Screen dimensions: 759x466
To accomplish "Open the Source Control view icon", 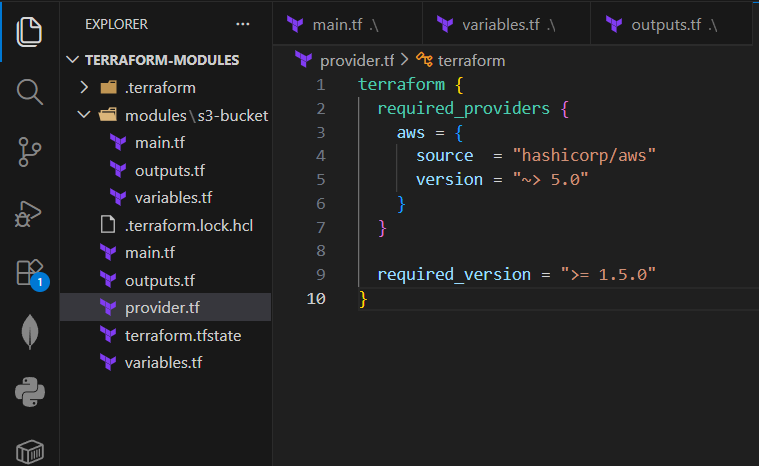I will (x=29, y=152).
